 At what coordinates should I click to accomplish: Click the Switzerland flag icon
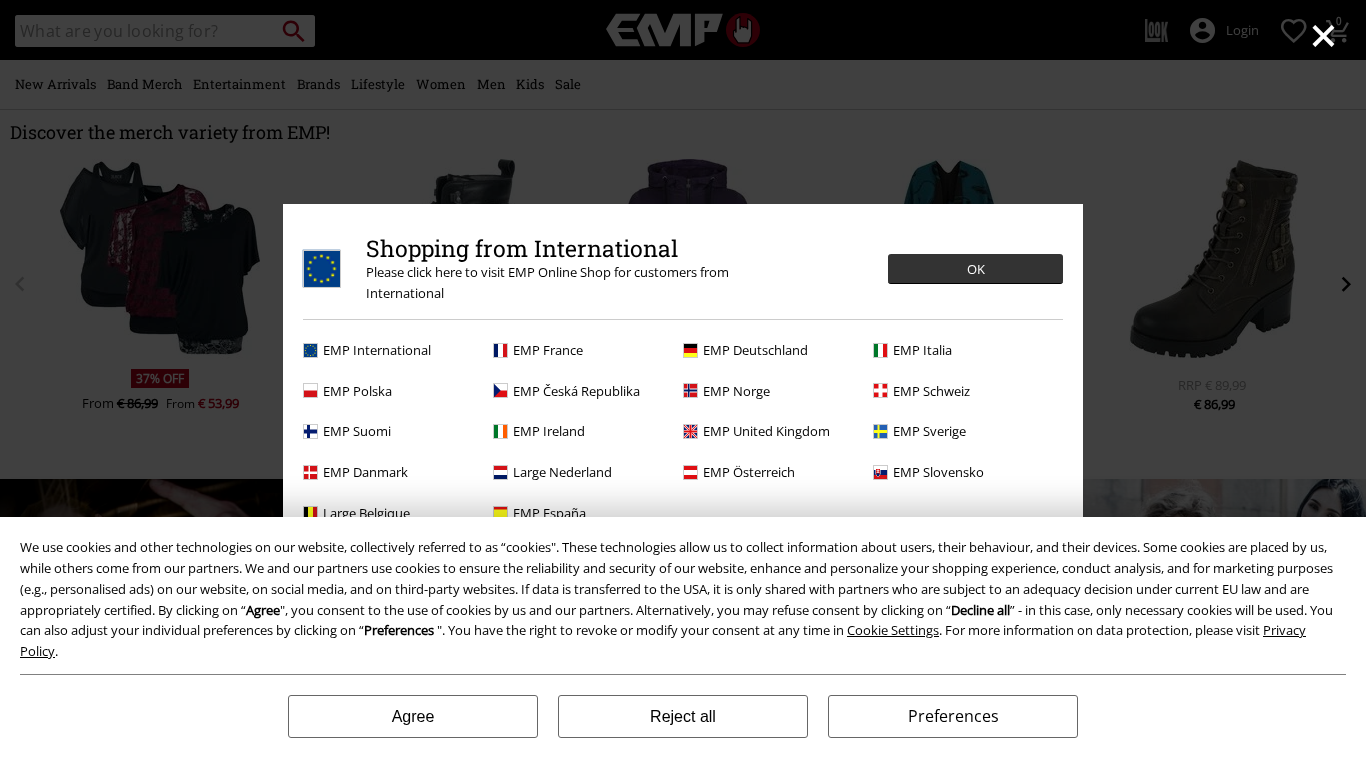click(880, 391)
